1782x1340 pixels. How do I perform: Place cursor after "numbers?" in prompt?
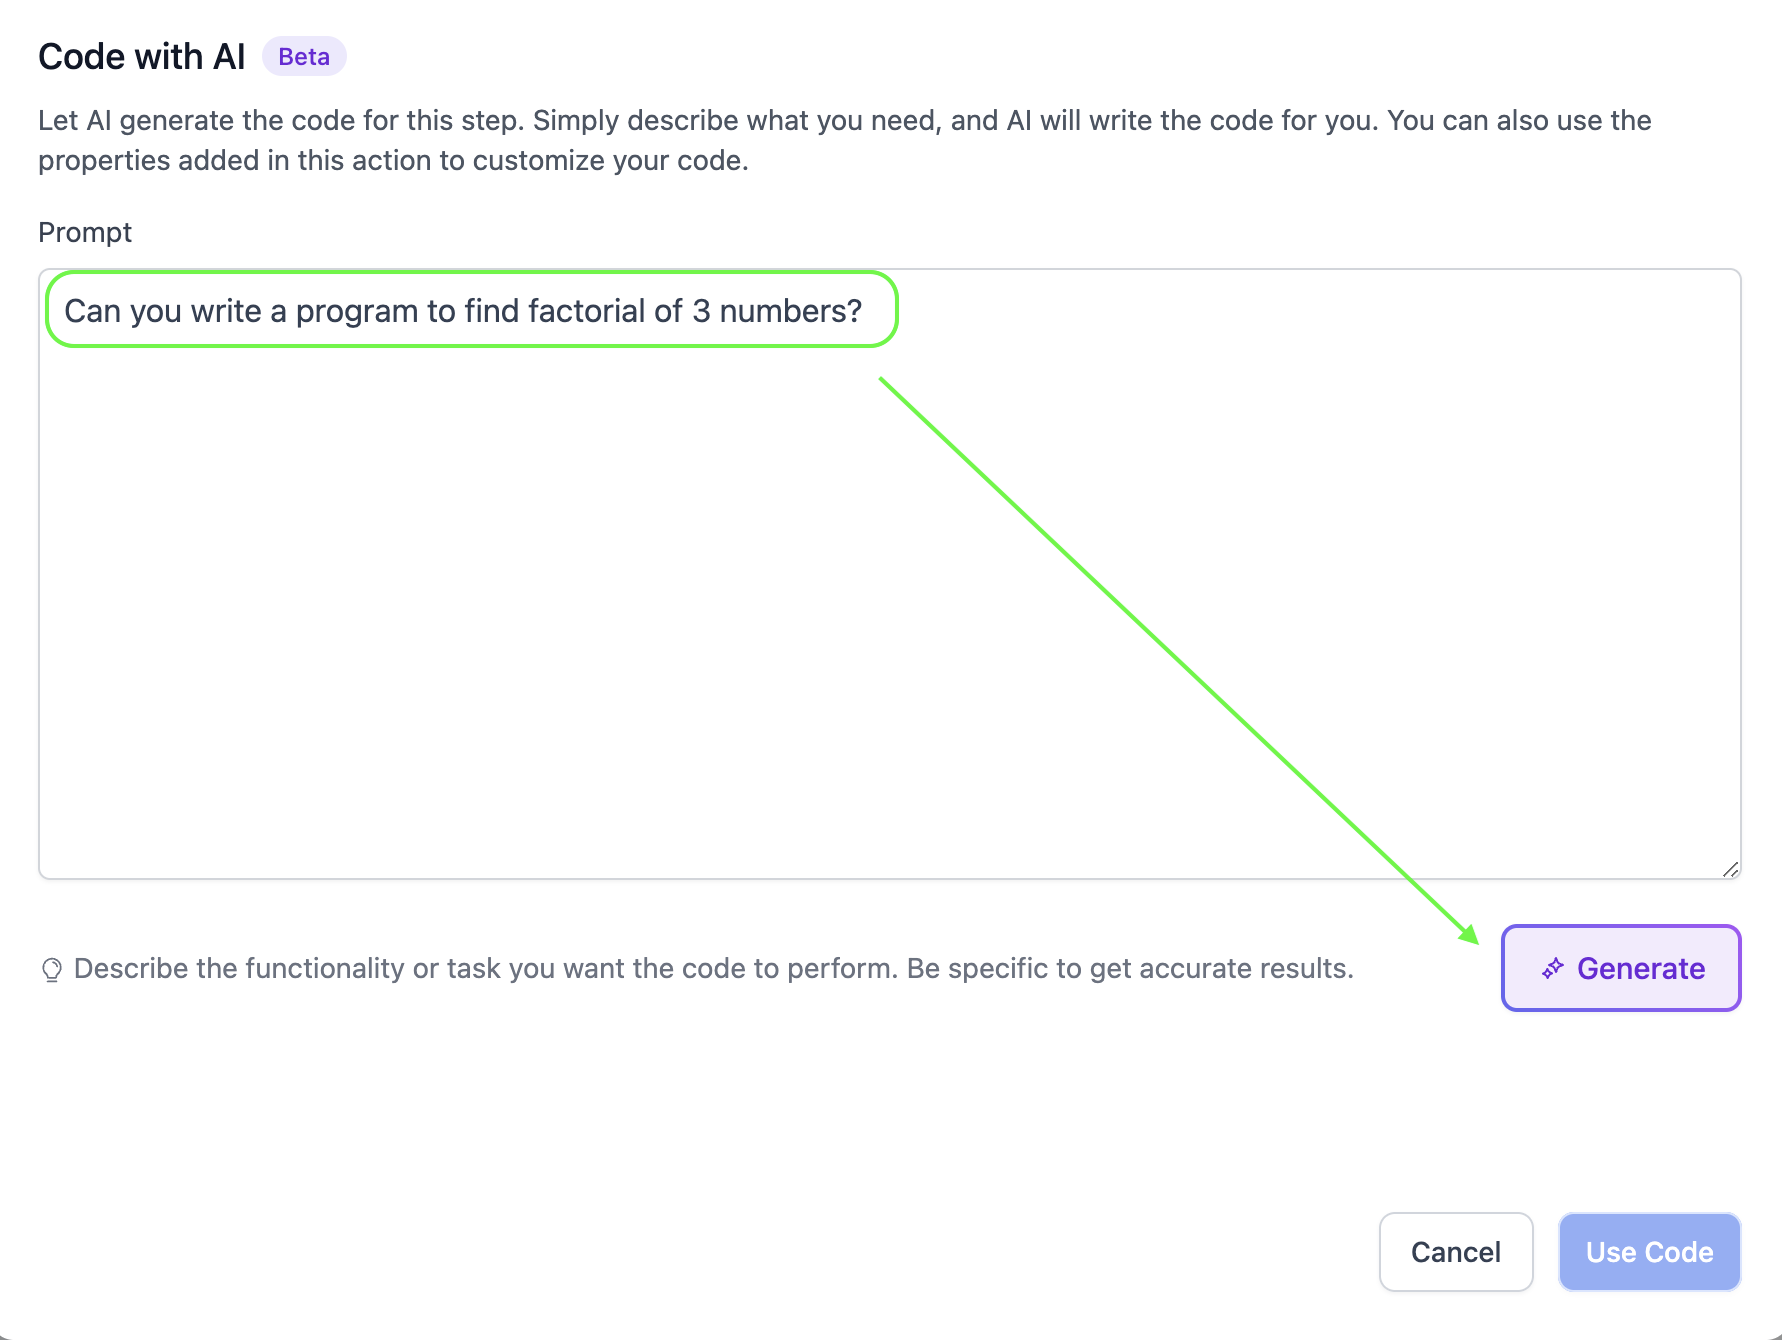[864, 311]
